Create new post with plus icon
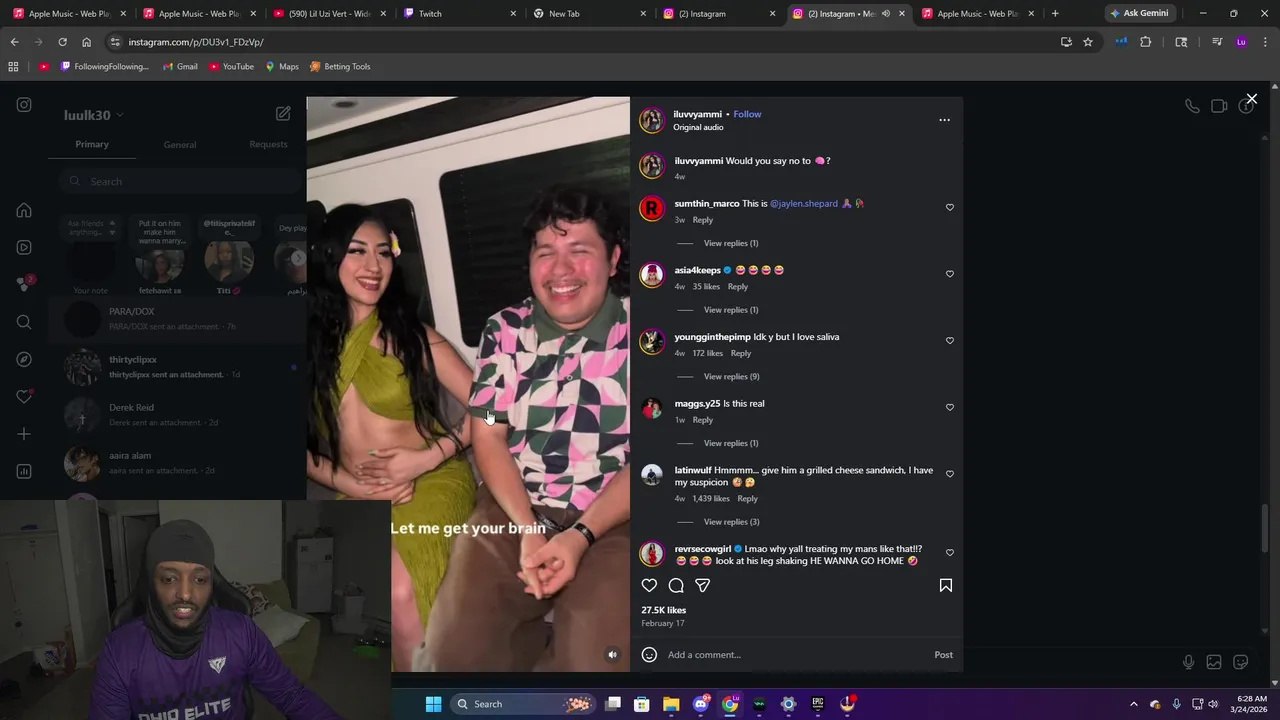Image resolution: width=1280 pixels, height=720 pixels. [24, 434]
